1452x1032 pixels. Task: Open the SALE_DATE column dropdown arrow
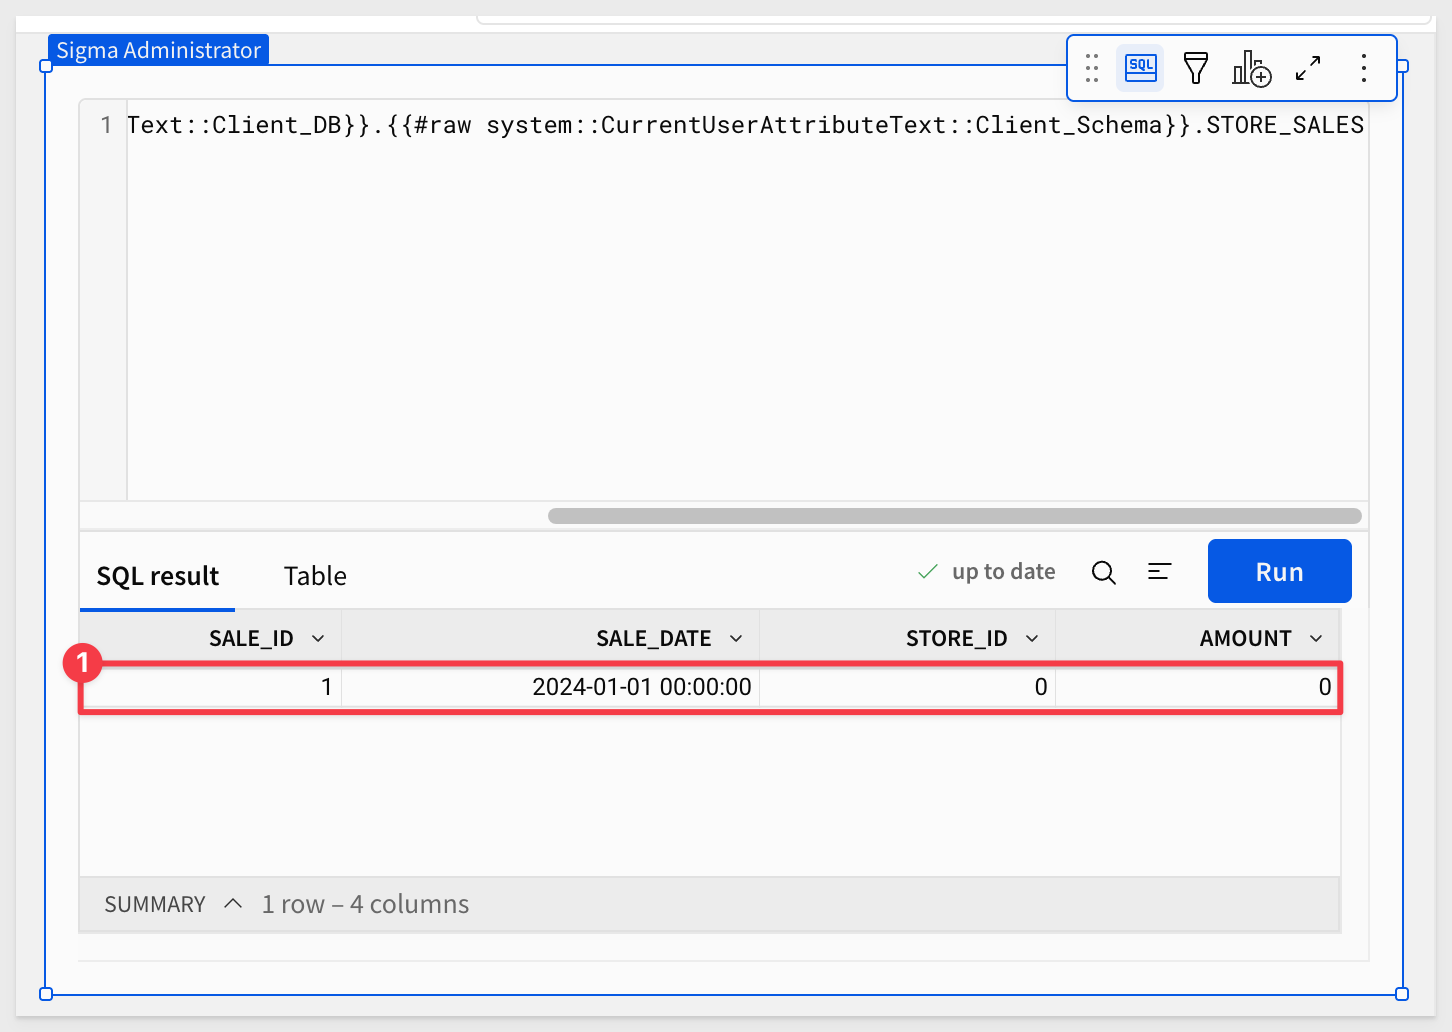point(736,639)
